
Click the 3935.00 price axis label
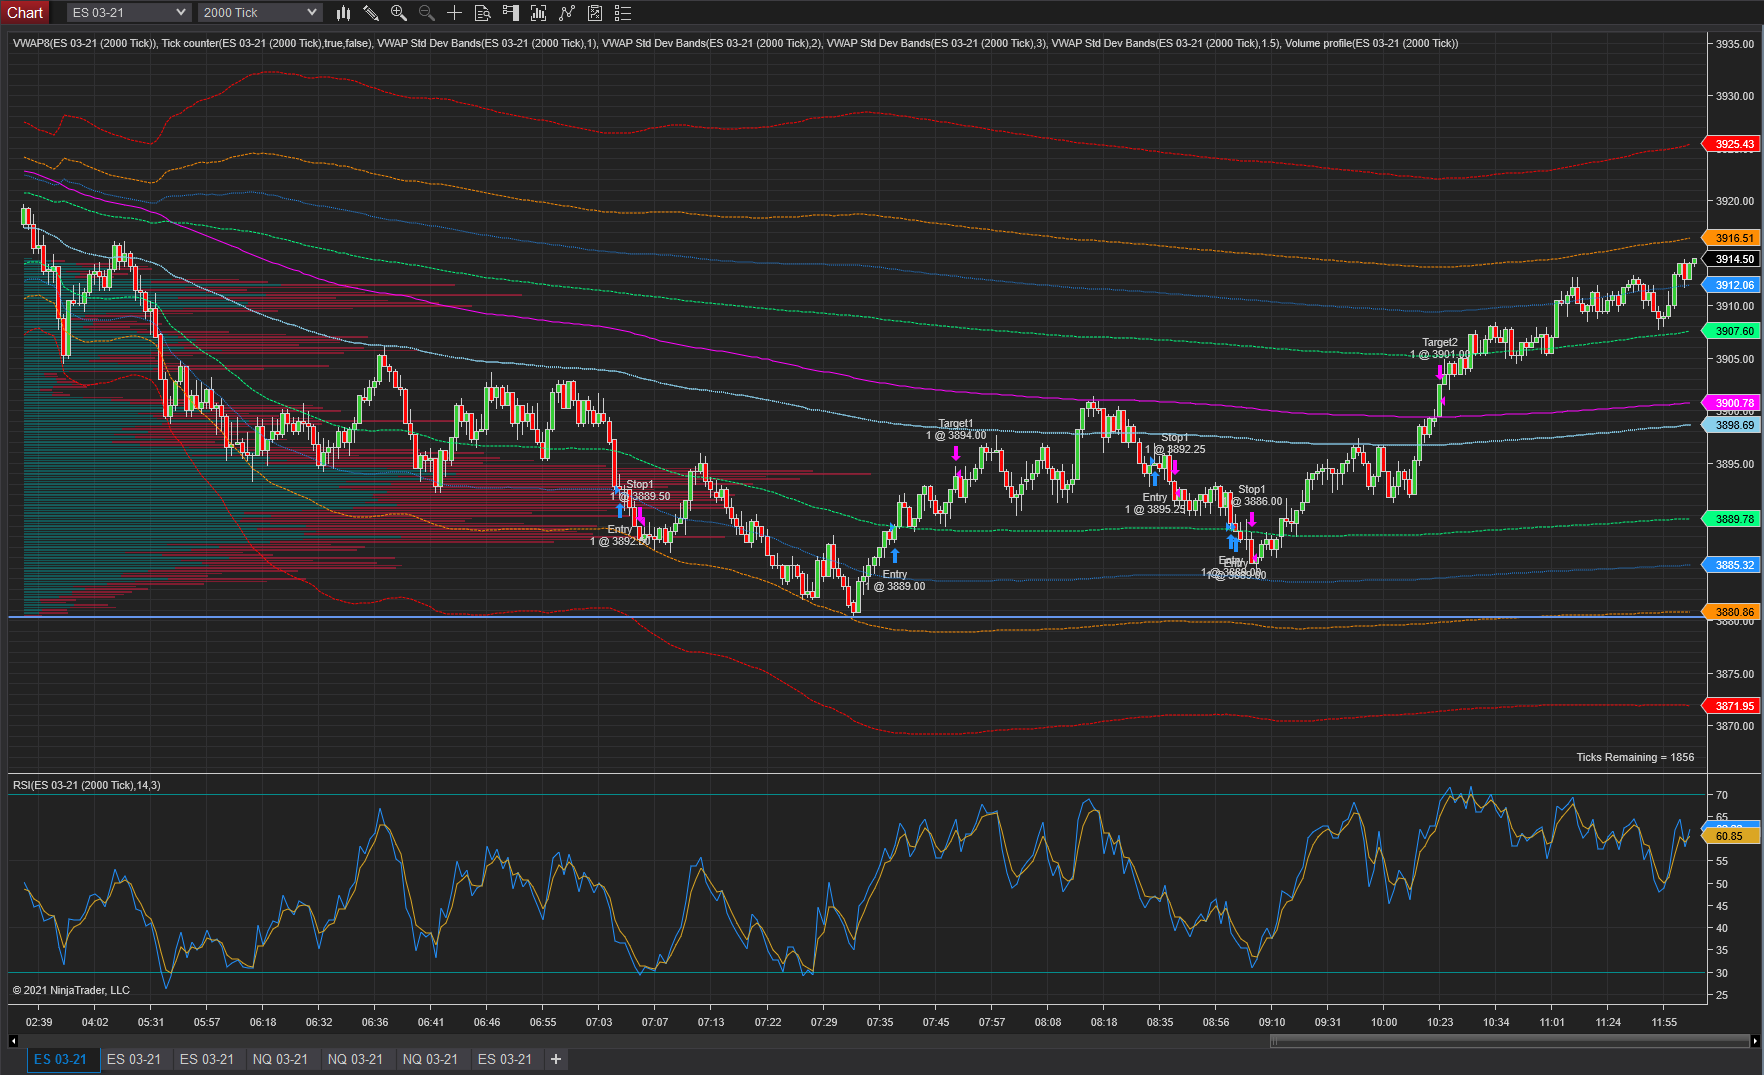1734,44
